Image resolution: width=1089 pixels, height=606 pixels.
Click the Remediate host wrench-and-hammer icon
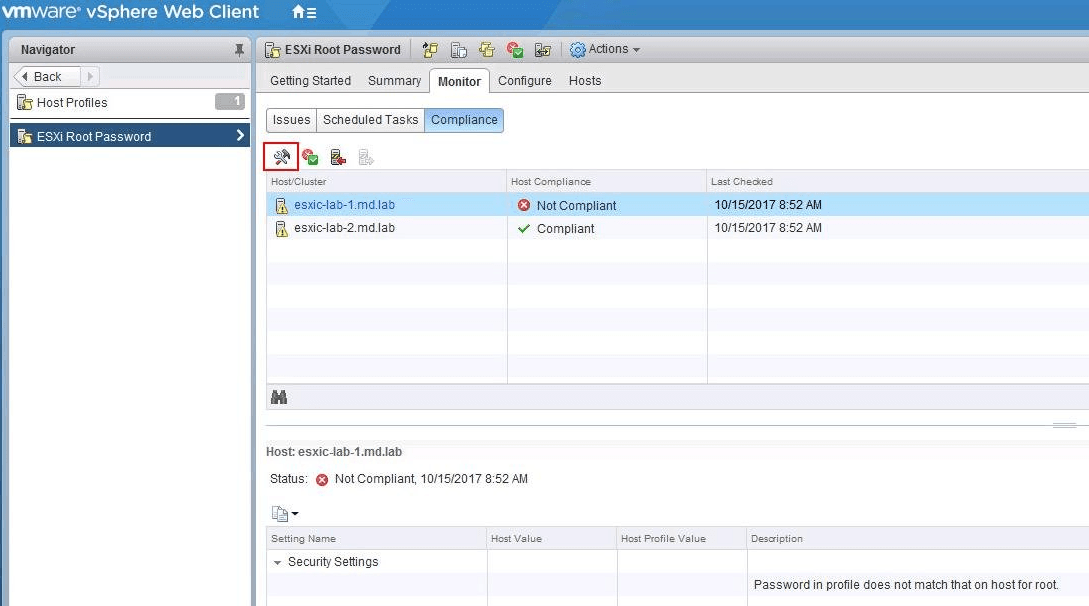click(x=281, y=157)
